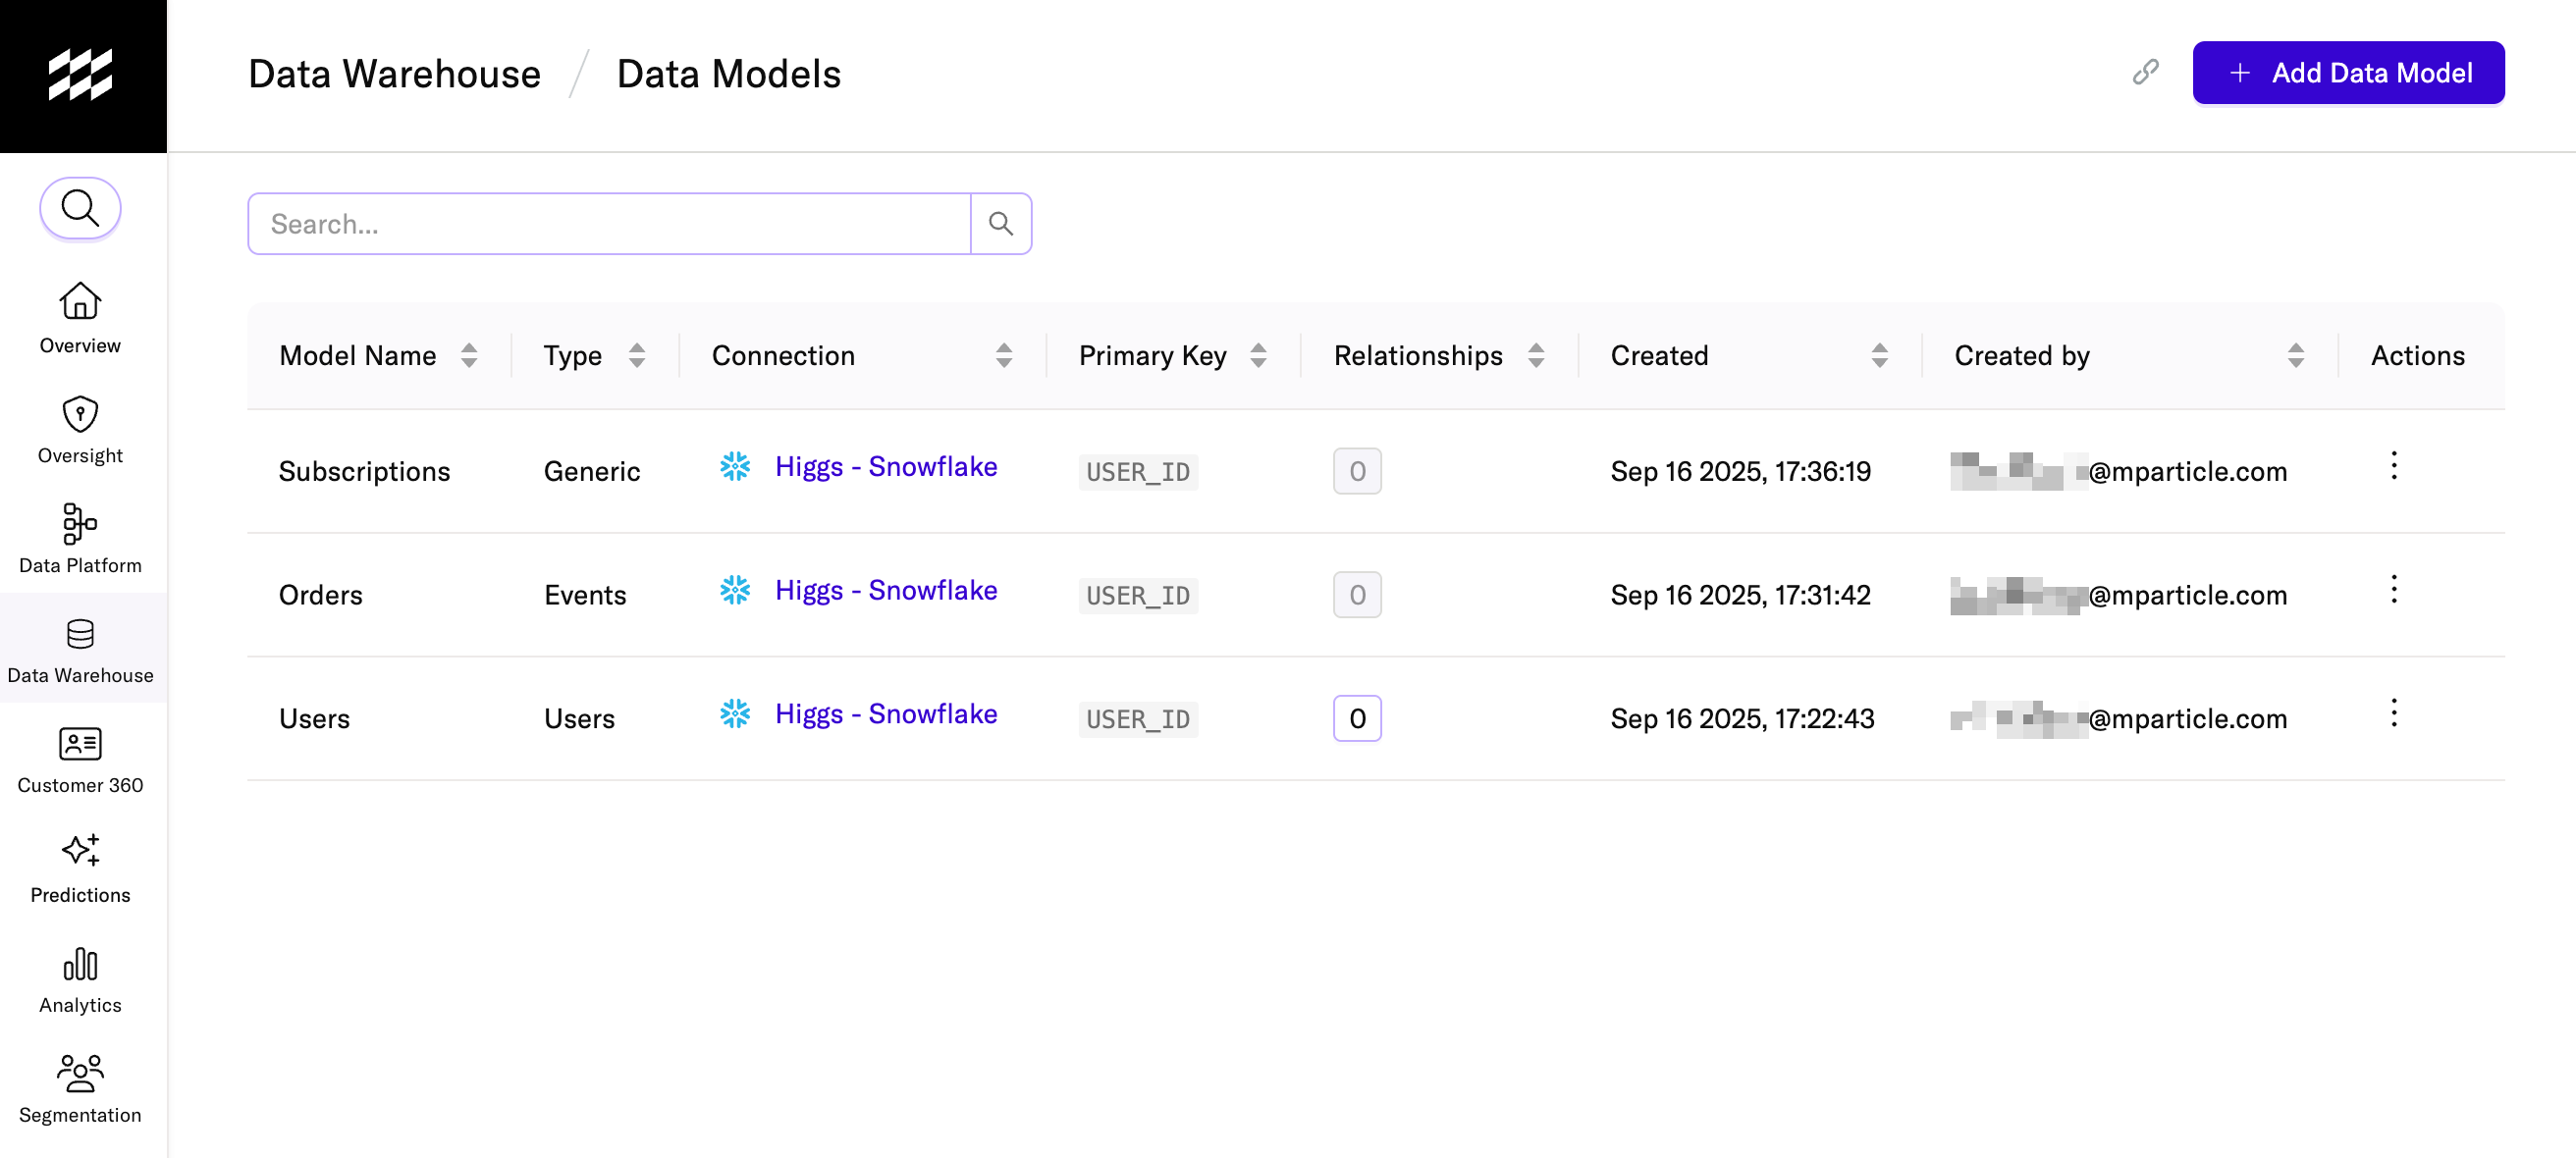Open the sidebar search icon

(x=80, y=208)
